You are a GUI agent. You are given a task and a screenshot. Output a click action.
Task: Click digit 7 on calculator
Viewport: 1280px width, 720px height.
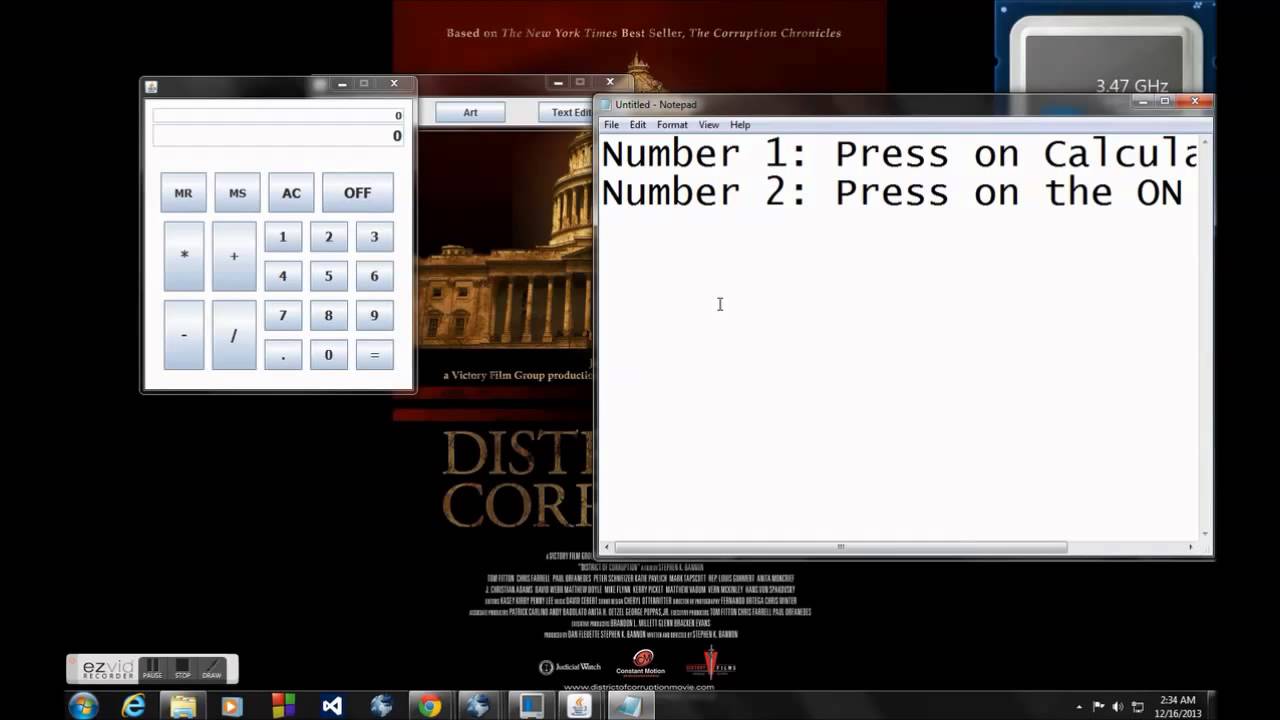pos(283,315)
